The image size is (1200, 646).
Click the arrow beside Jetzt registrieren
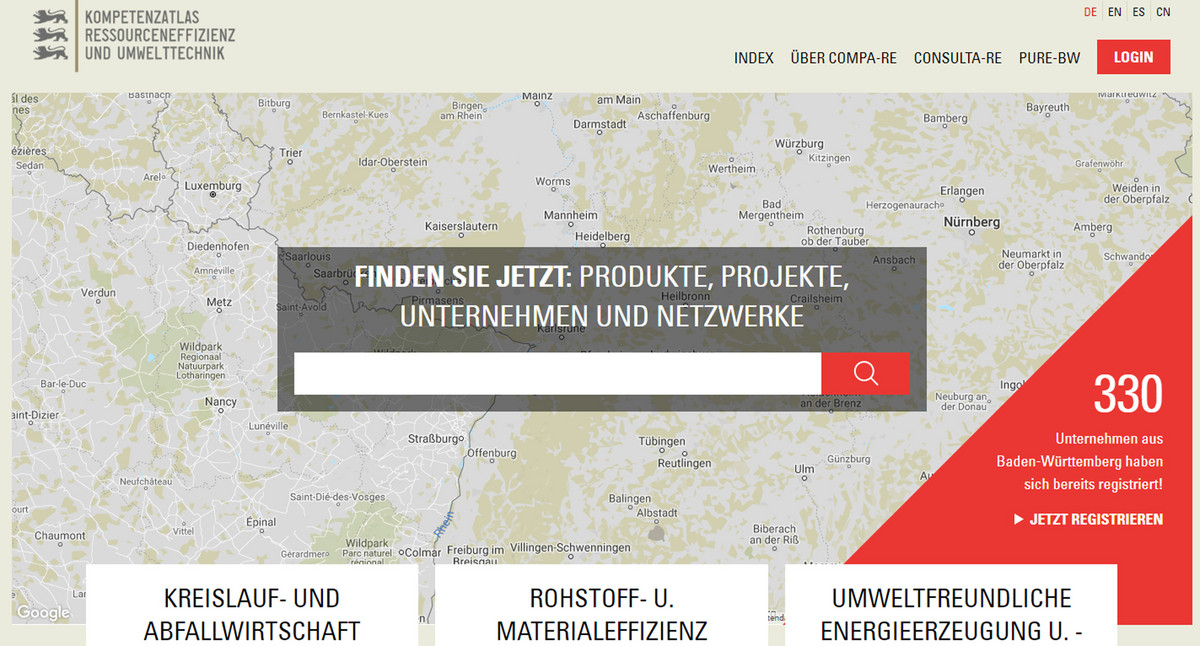(1019, 519)
